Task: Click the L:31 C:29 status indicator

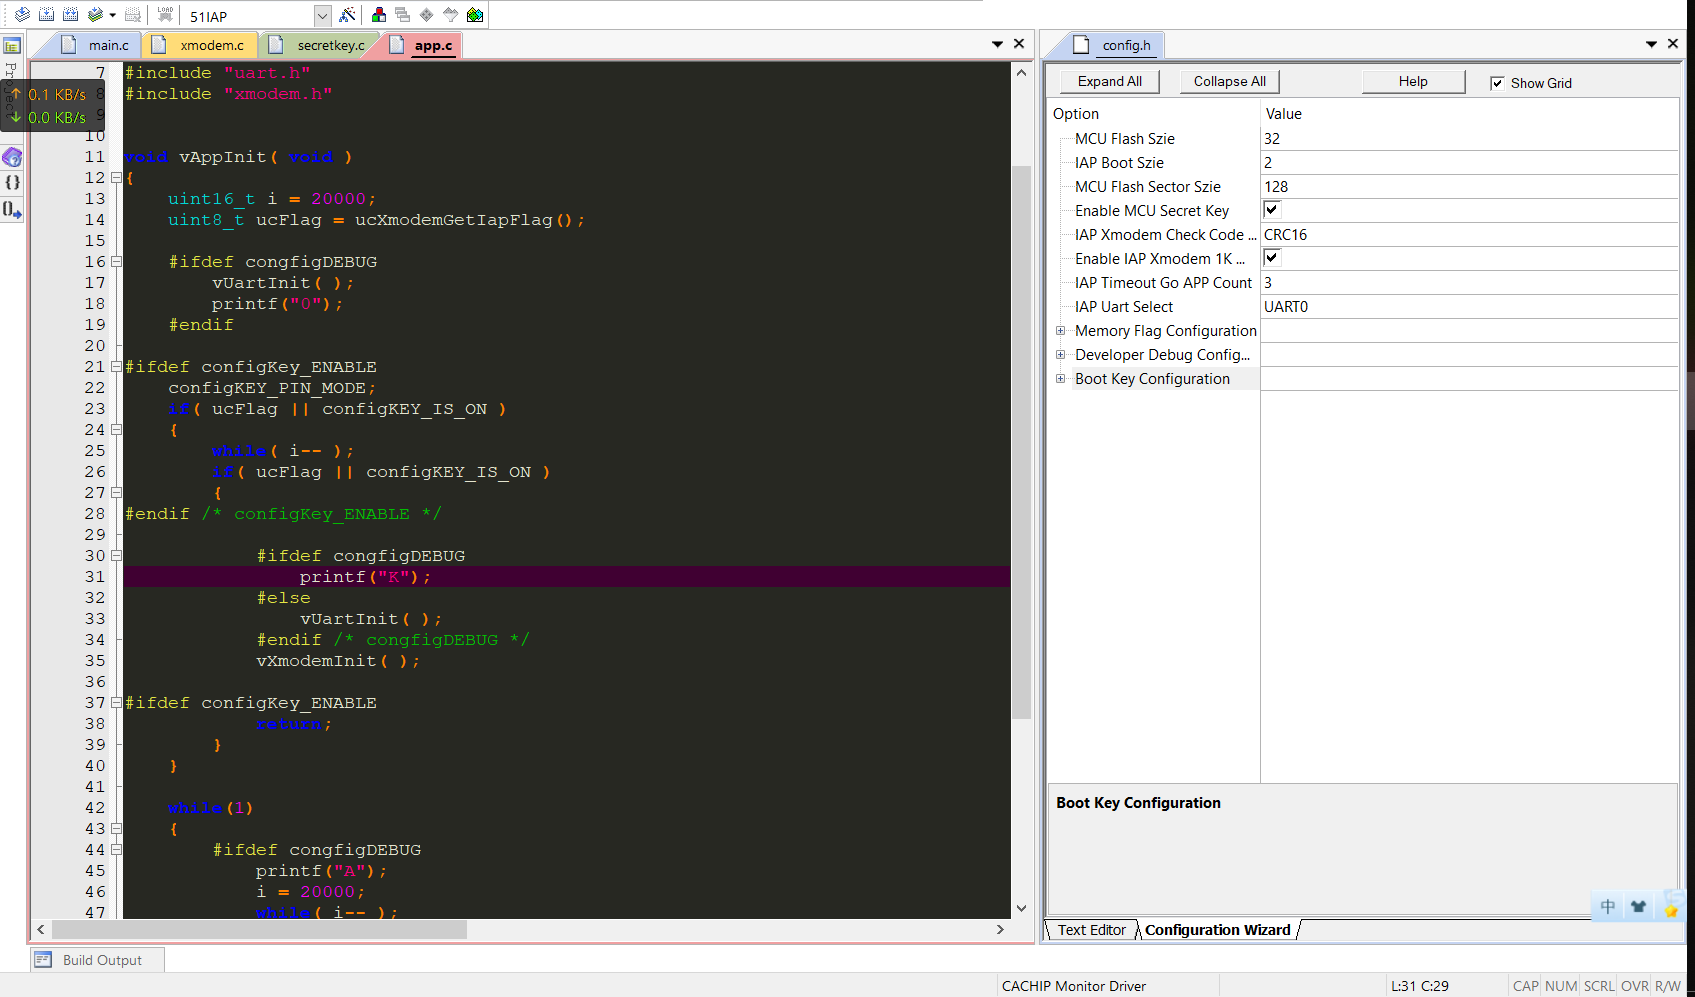Action: tap(1419, 986)
